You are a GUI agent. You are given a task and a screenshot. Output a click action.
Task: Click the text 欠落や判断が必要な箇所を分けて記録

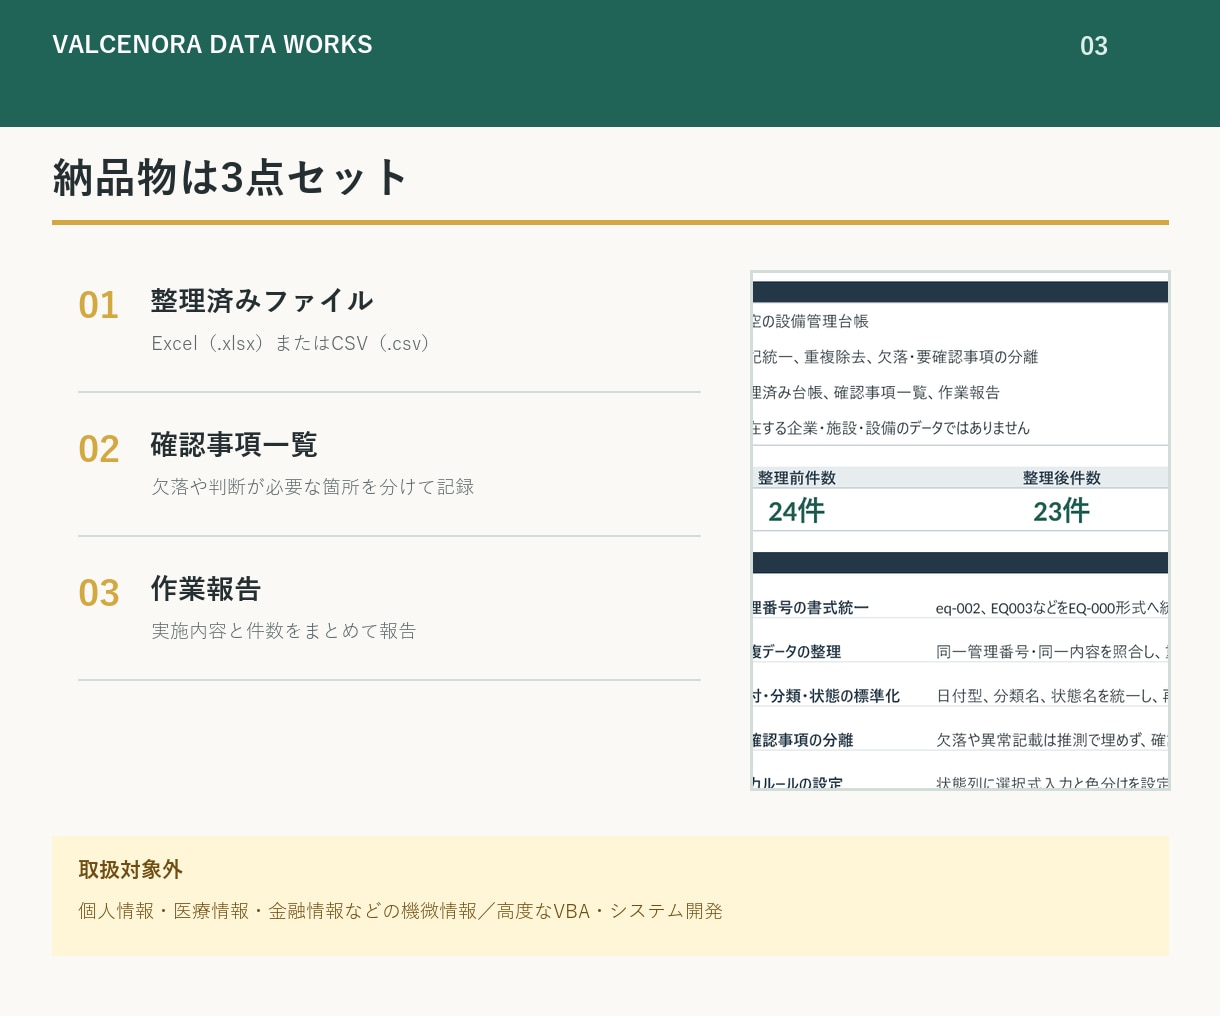pyautogui.click(x=313, y=487)
